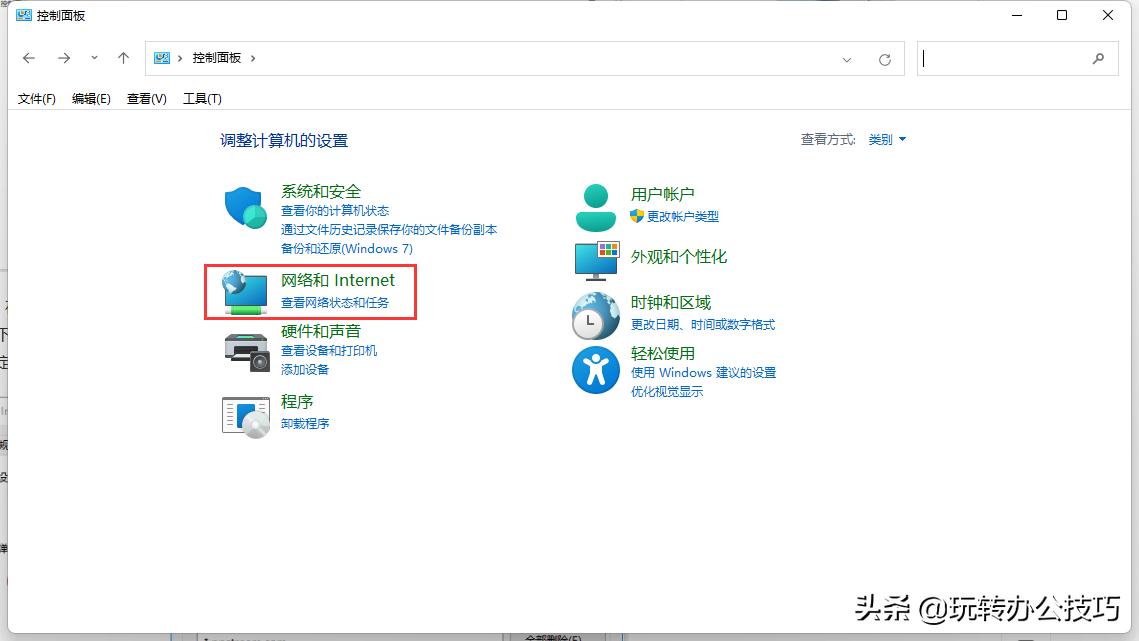
Task: Click the 网络和 Internet globe icon
Action: [244, 291]
